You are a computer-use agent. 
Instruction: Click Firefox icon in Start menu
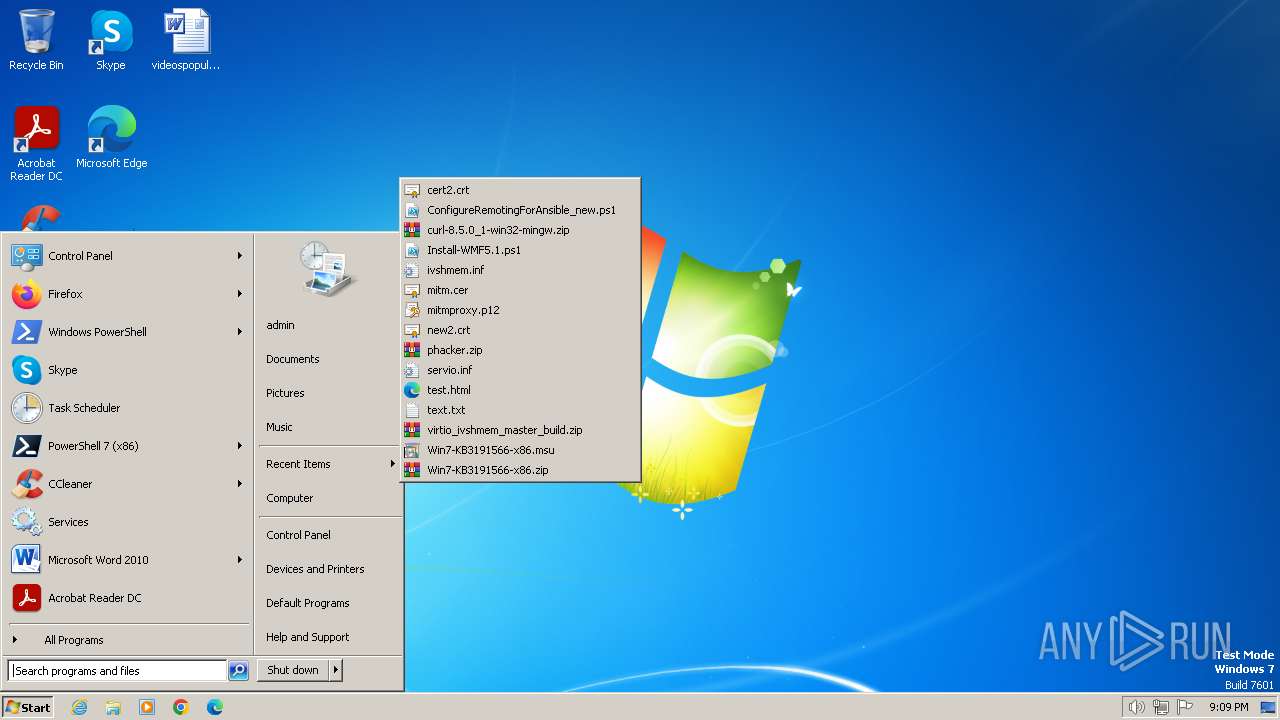pyautogui.click(x=27, y=294)
